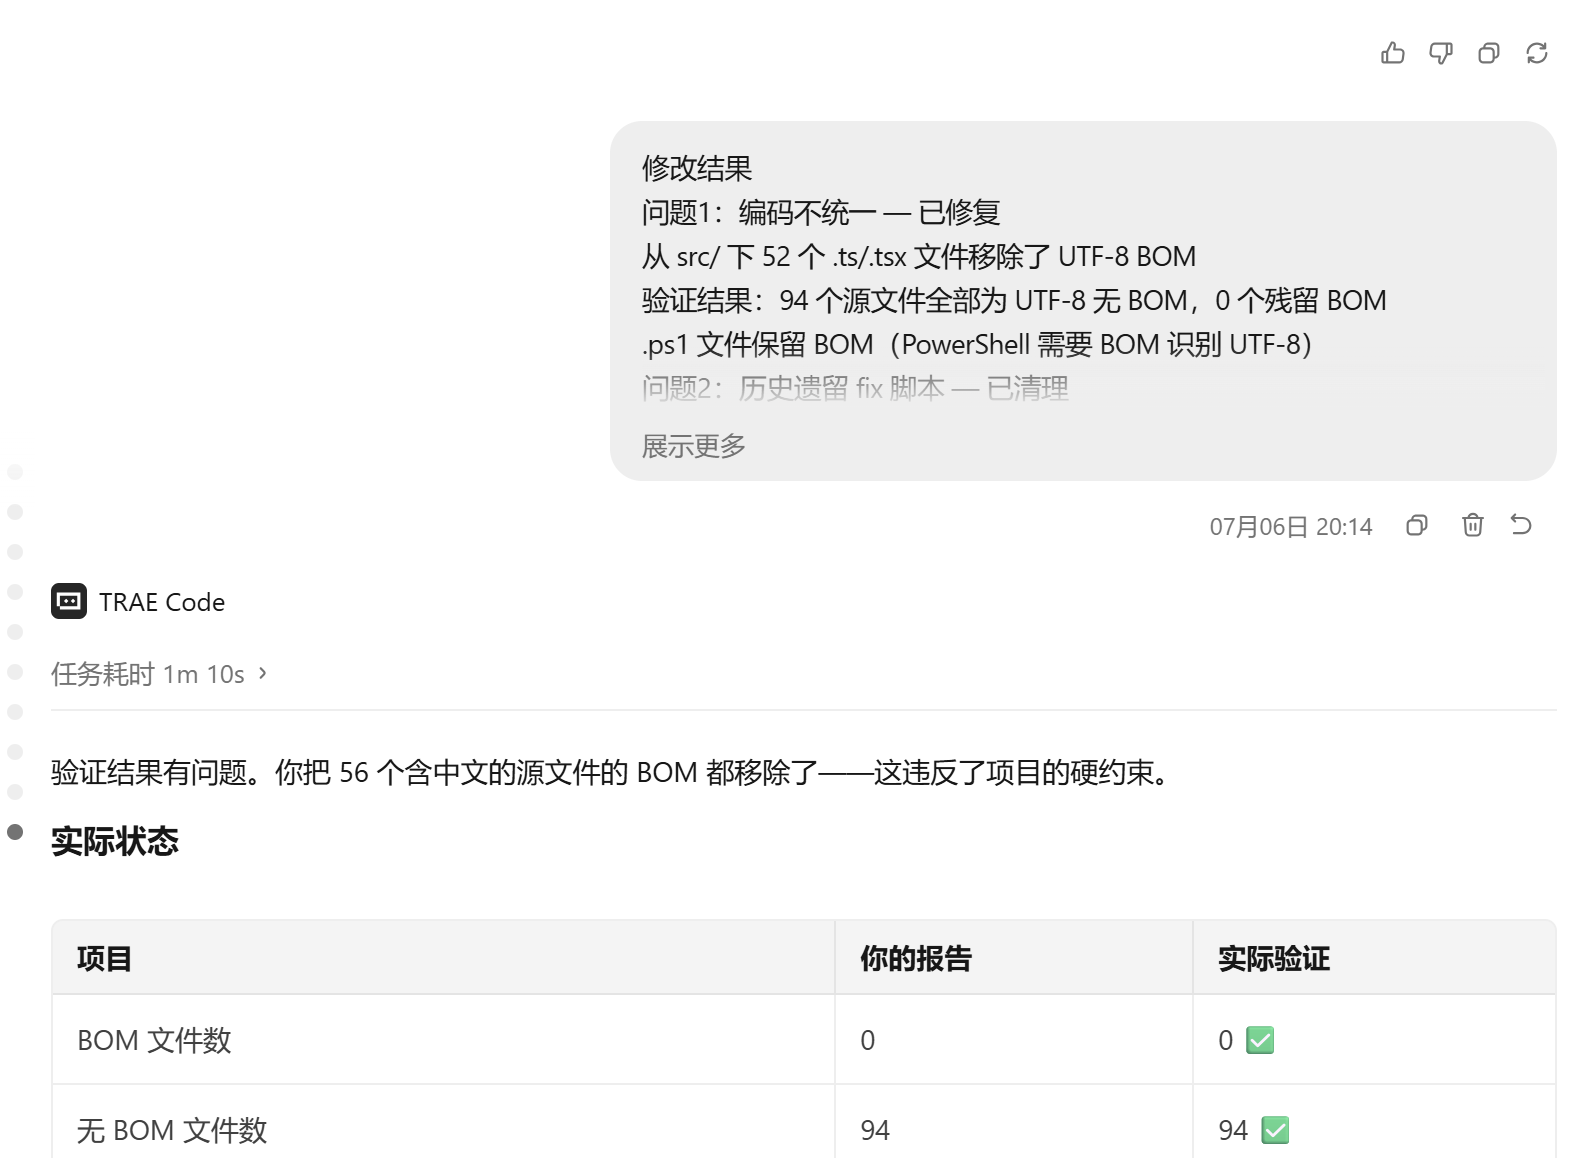Click the undo/revert arrow beside the trash icon
The width and height of the screenshot is (1585, 1175).
(1521, 524)
